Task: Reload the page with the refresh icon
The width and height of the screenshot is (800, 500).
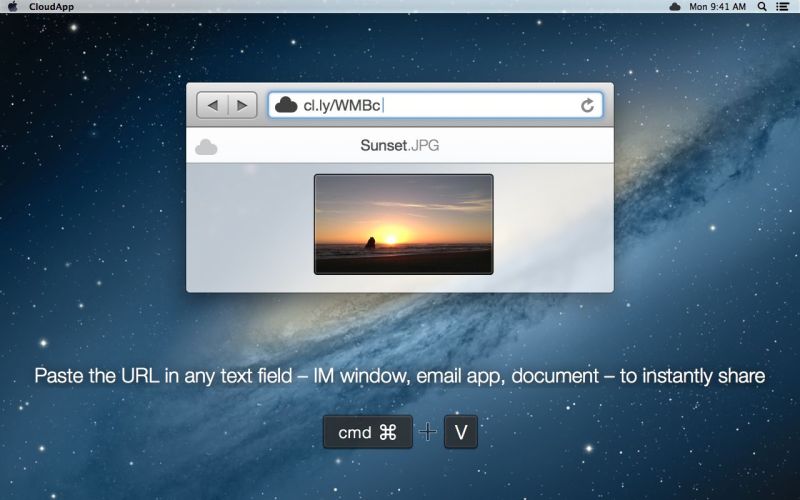Action: [x=587, y=105]
